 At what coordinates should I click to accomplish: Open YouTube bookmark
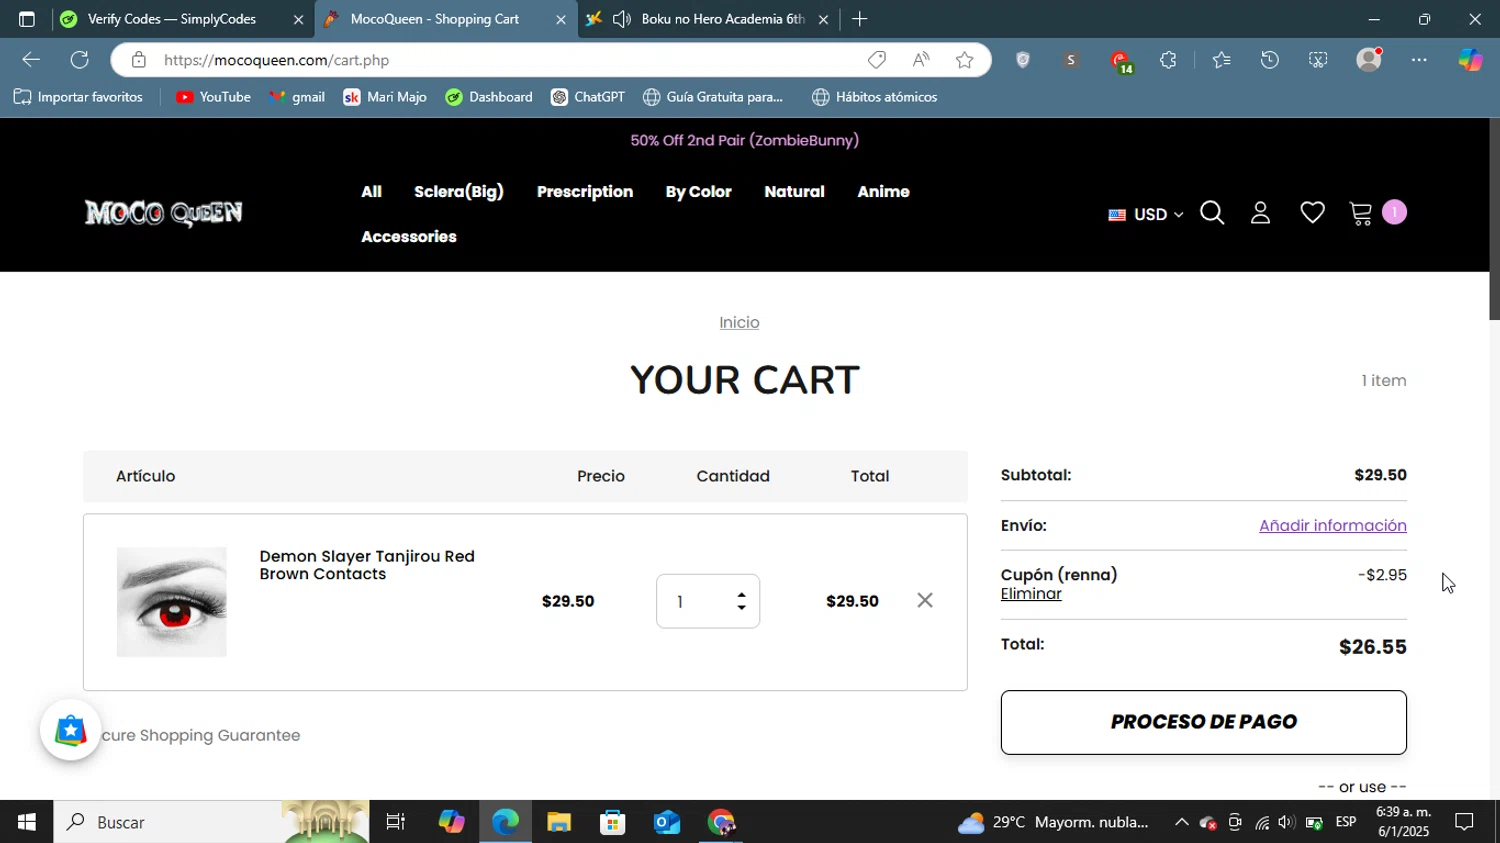coord(213,97)
